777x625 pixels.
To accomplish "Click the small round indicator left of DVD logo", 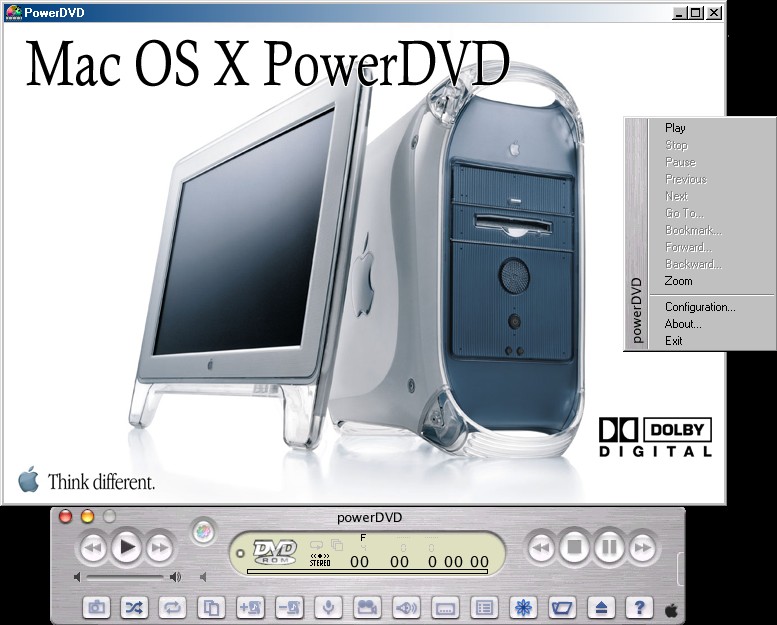I will 241,553.
